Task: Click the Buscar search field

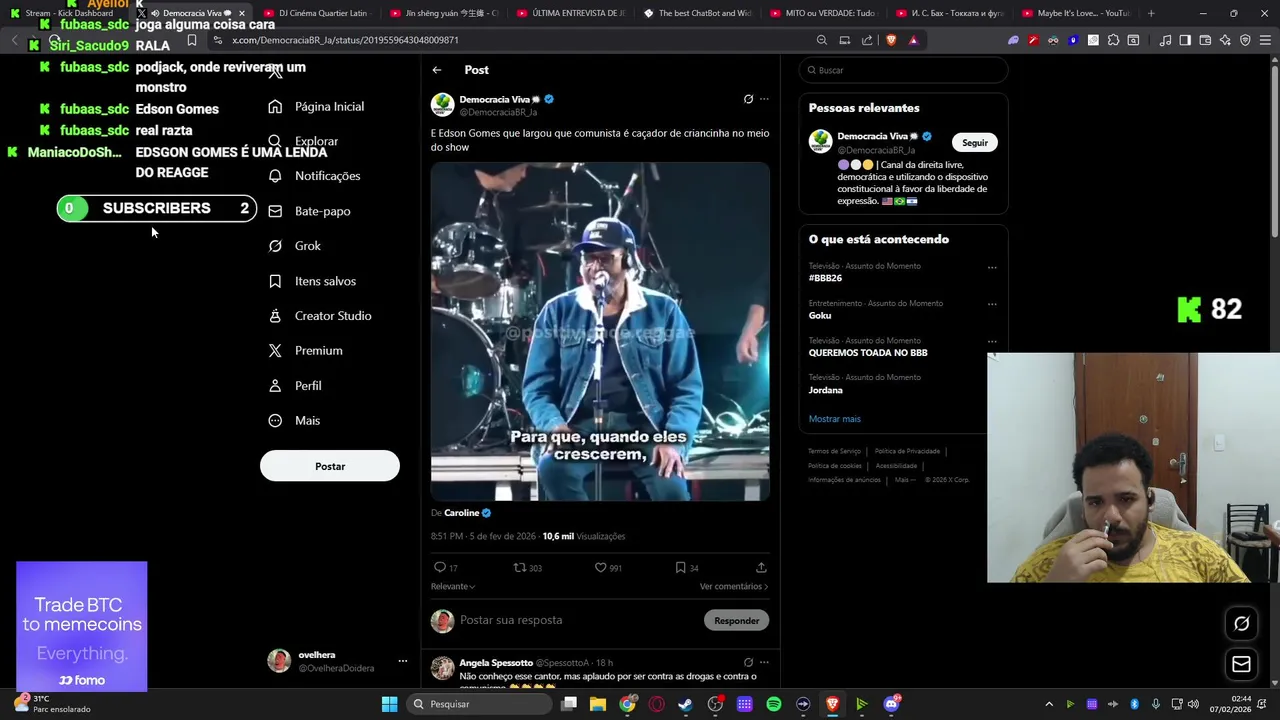Action: [x=903, y=70]
